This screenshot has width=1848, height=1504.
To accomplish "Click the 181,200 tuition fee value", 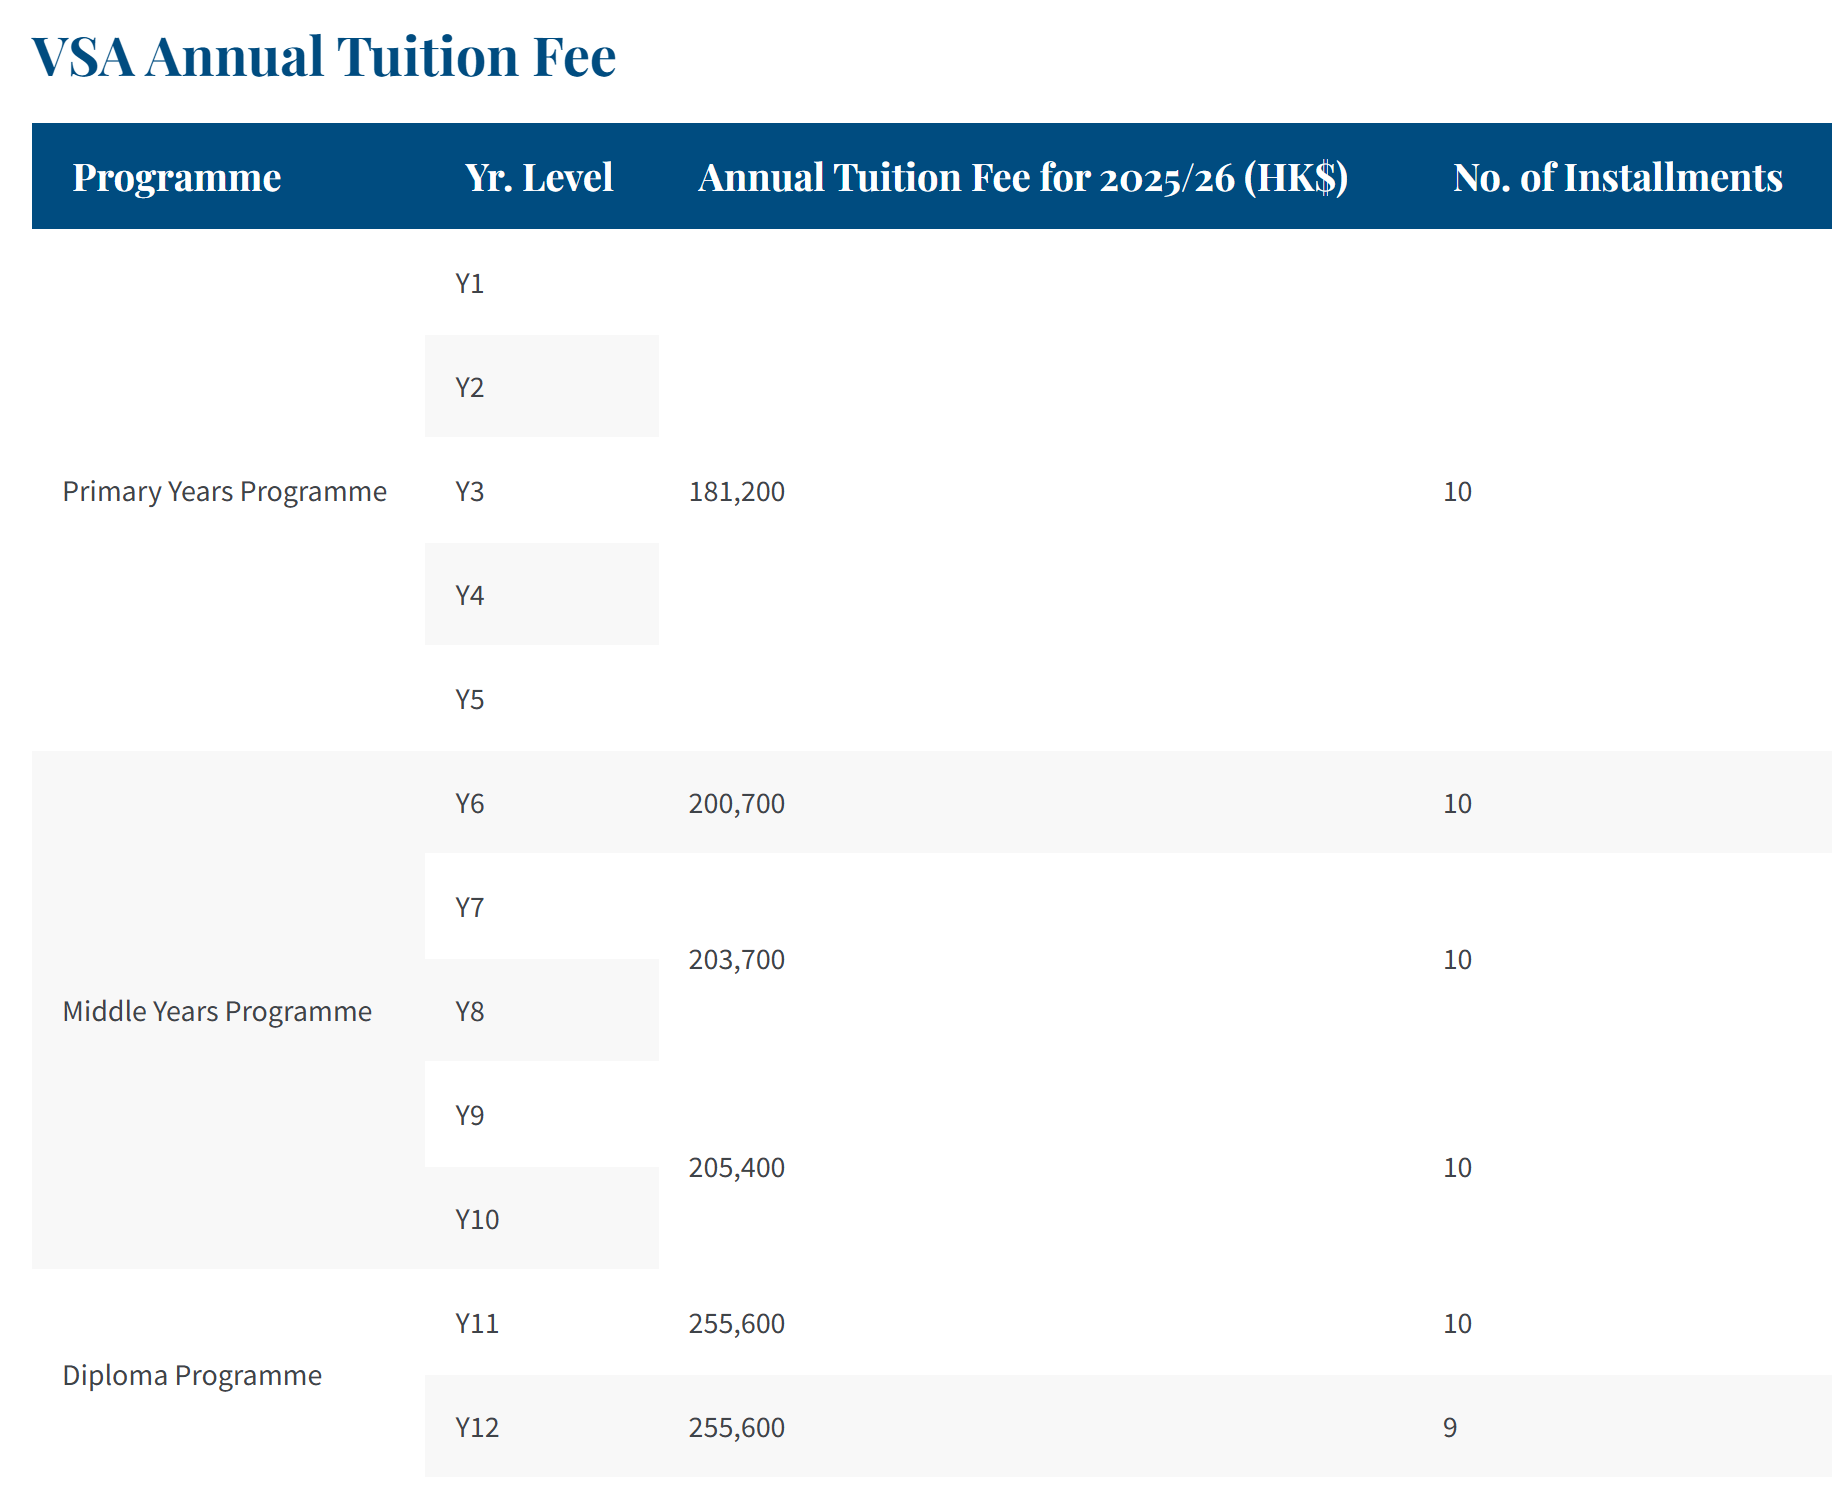I will [737, 491].
